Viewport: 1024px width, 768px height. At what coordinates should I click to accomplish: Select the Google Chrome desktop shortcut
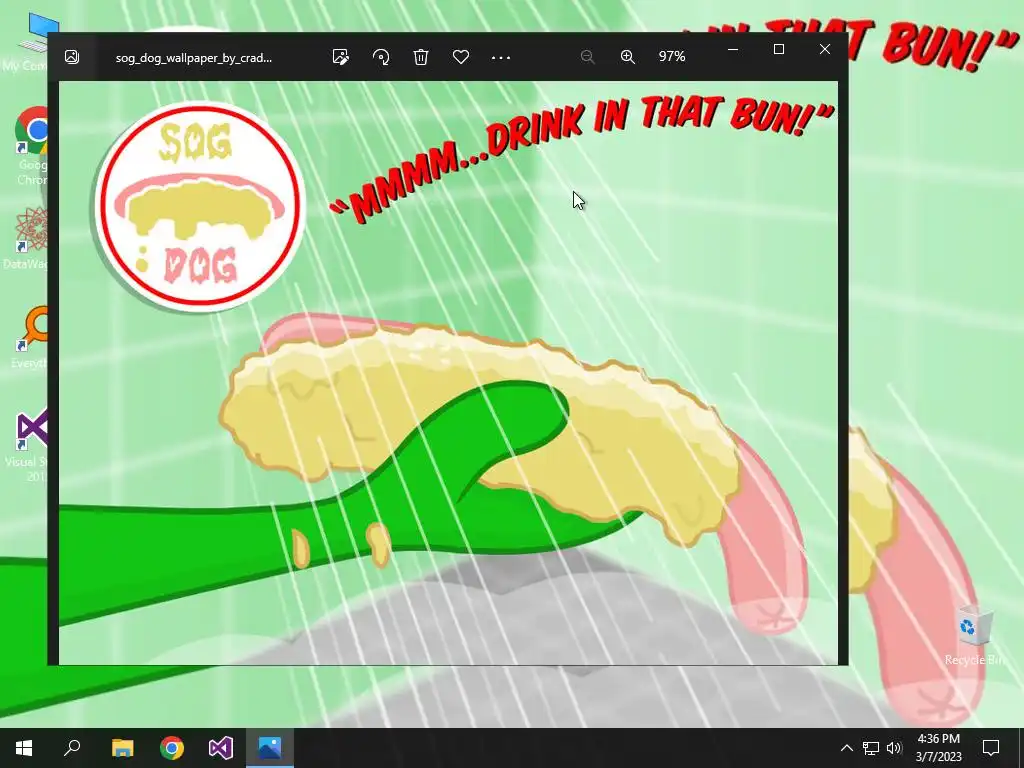[x=31, y=147]
